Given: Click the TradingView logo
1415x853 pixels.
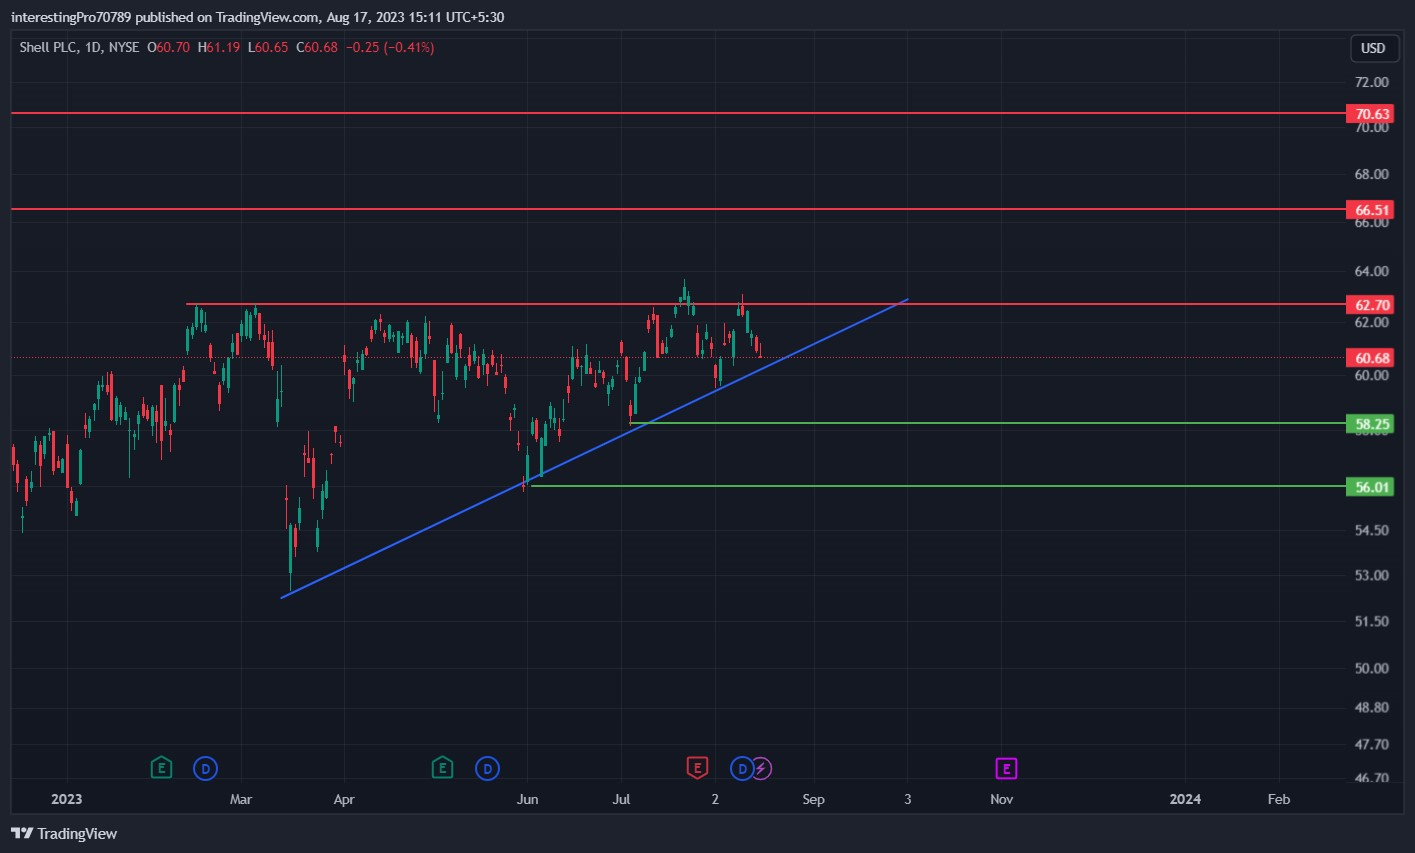Looking at the screenshot, I should (64, 833).
